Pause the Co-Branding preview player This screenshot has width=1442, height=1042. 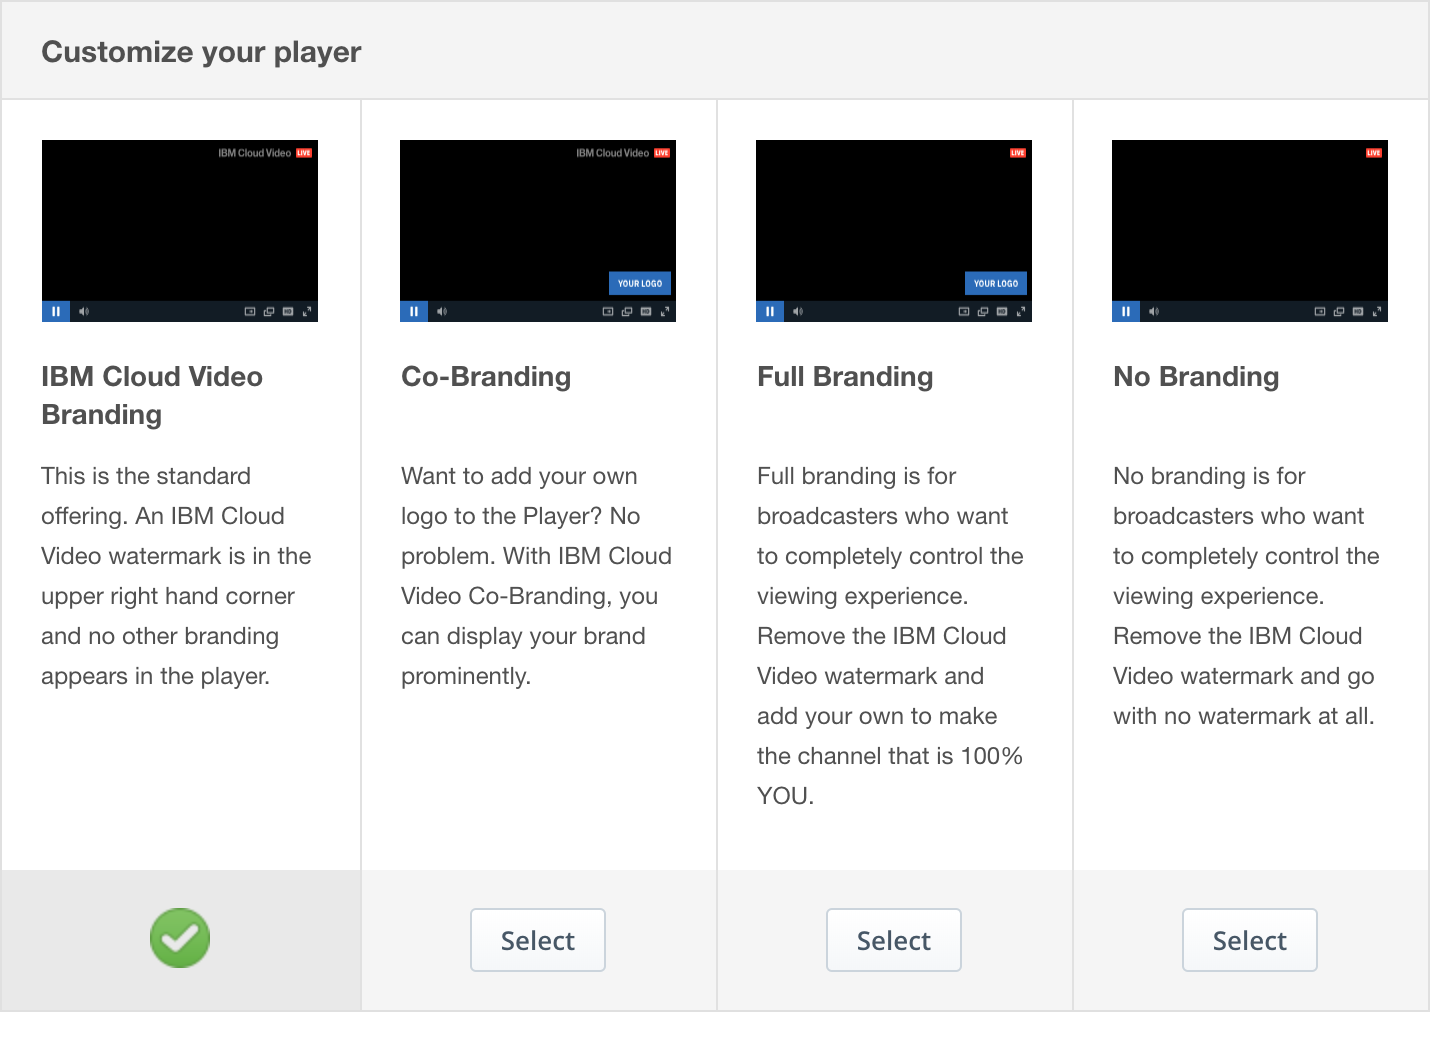coord(414,311)
